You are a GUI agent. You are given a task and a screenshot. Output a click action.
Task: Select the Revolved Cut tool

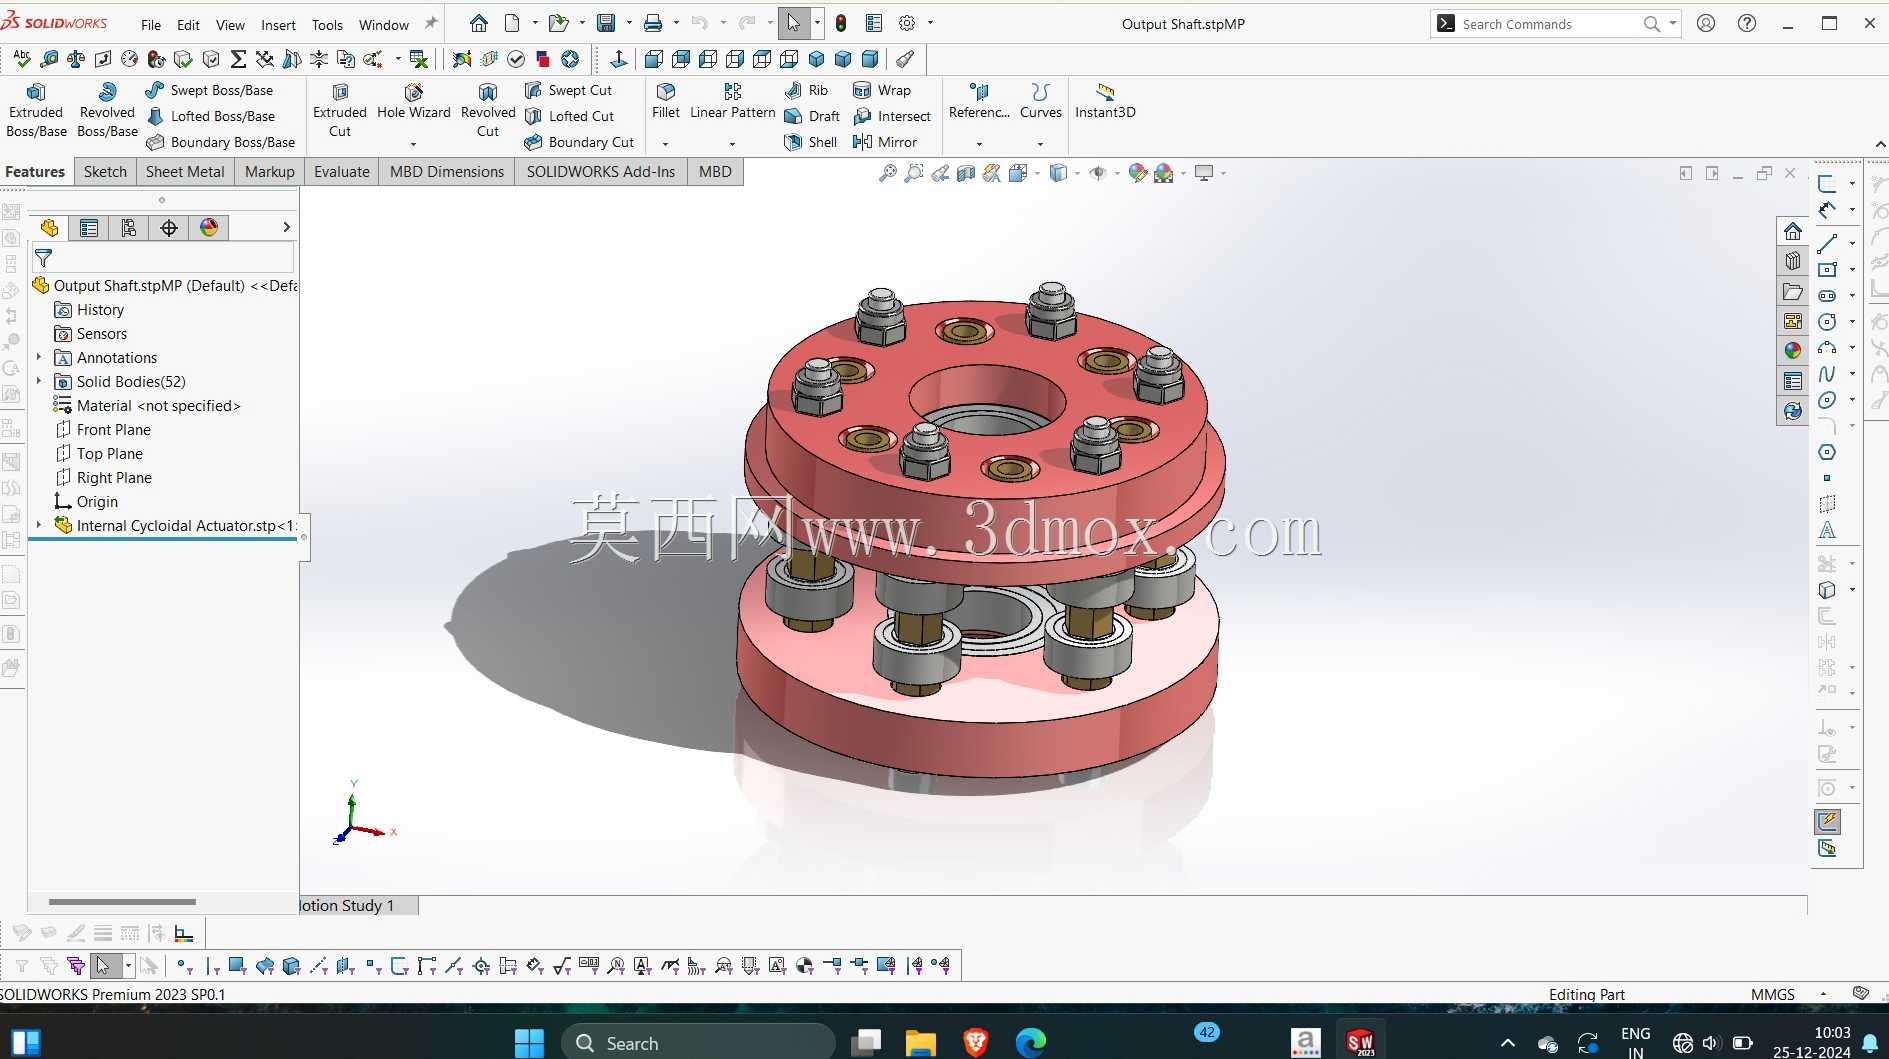[488, 110]
